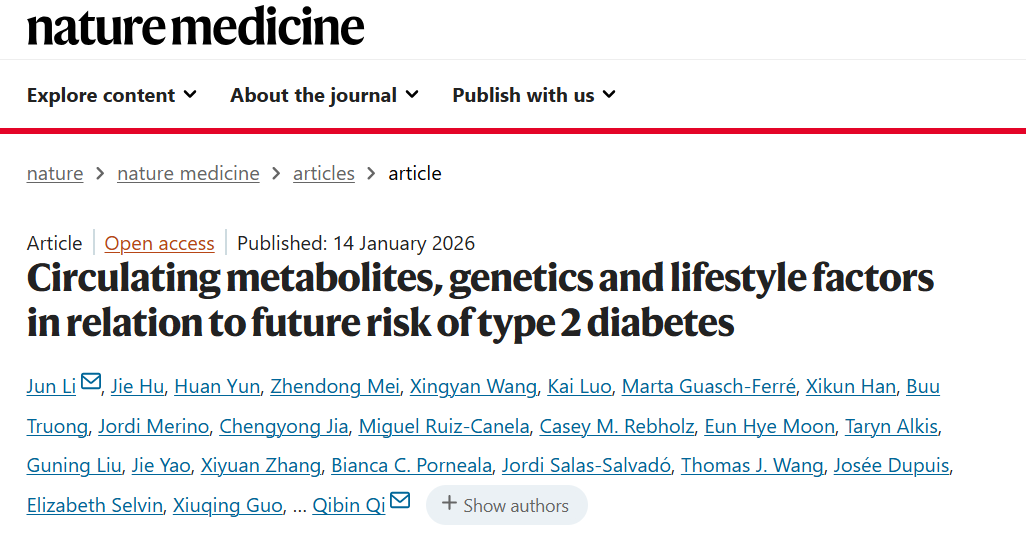Go to nature breadcrumb link
This screenshot has height=541, width=1026.
click(55, 173)
